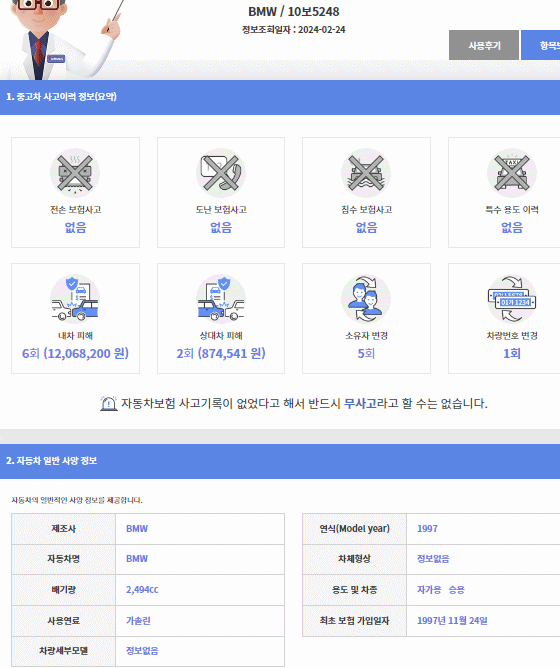The image size is (560, 668).
Task: Click the 1회 plate change count
Action: point(512,353)
